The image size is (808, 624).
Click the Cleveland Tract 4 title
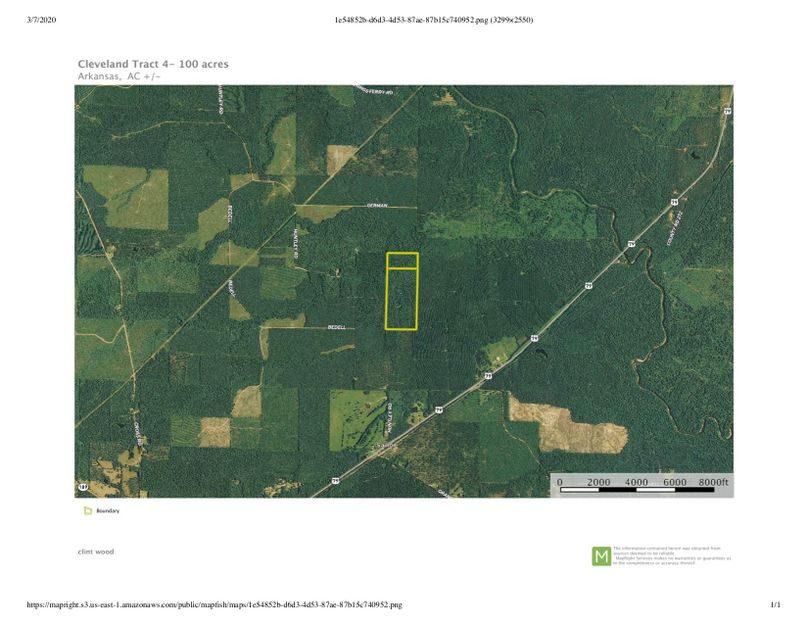(x=153, y=64)
